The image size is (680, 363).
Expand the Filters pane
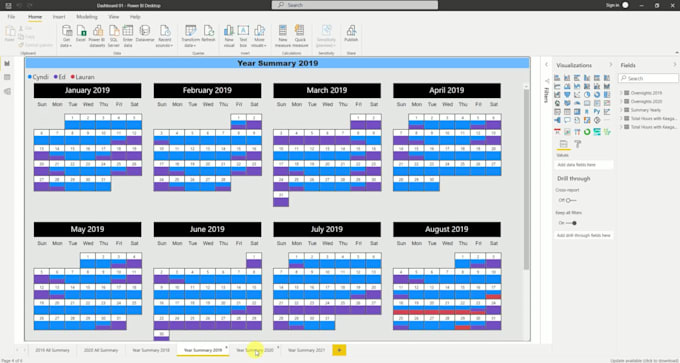coord(546,65)
